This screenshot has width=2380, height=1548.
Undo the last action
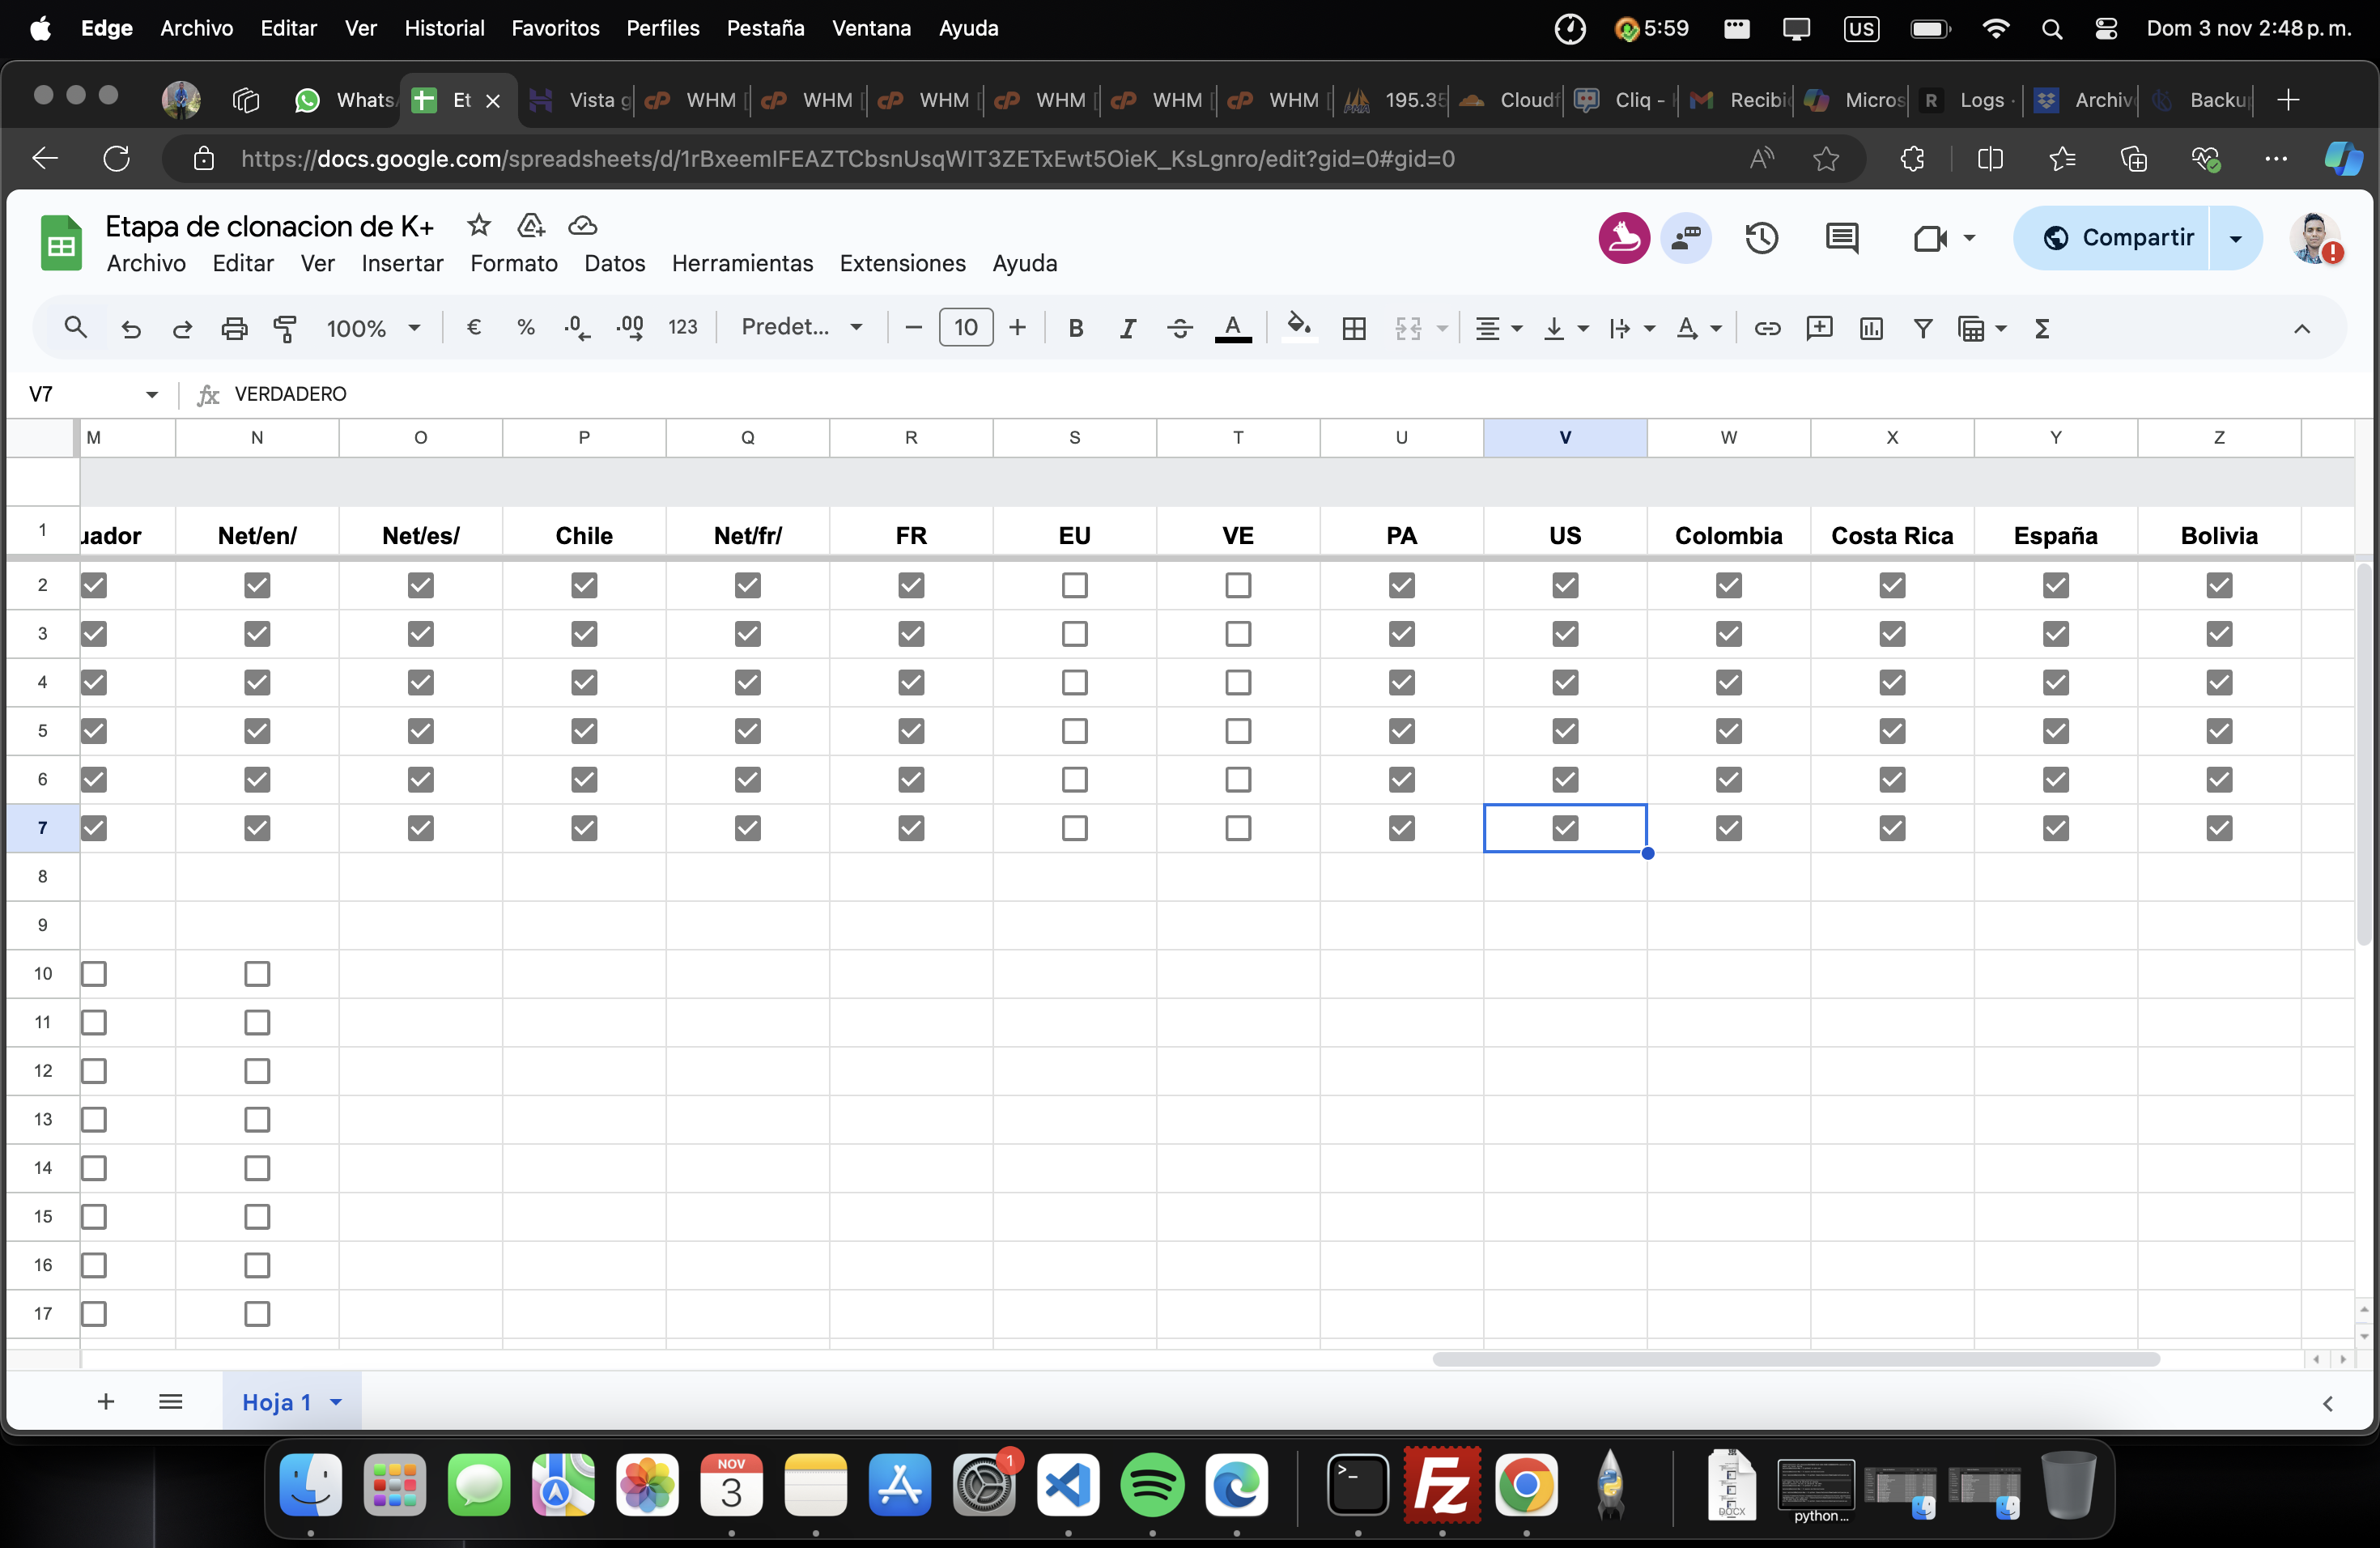(x=131, y=328)
